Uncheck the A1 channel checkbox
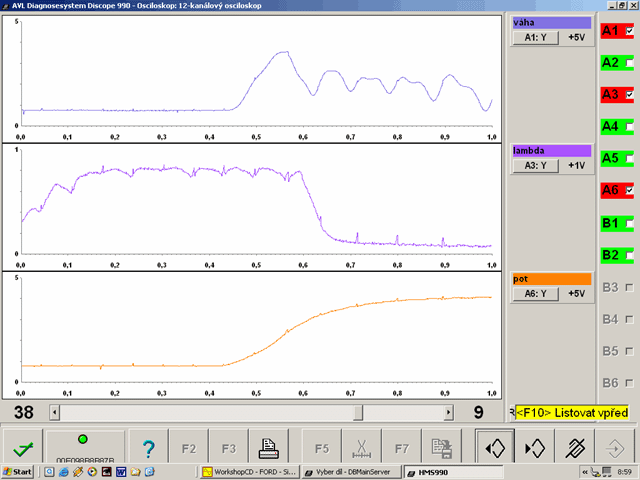Image resolution: width=640 pixels, height=480 pixels. pos(629,31)
